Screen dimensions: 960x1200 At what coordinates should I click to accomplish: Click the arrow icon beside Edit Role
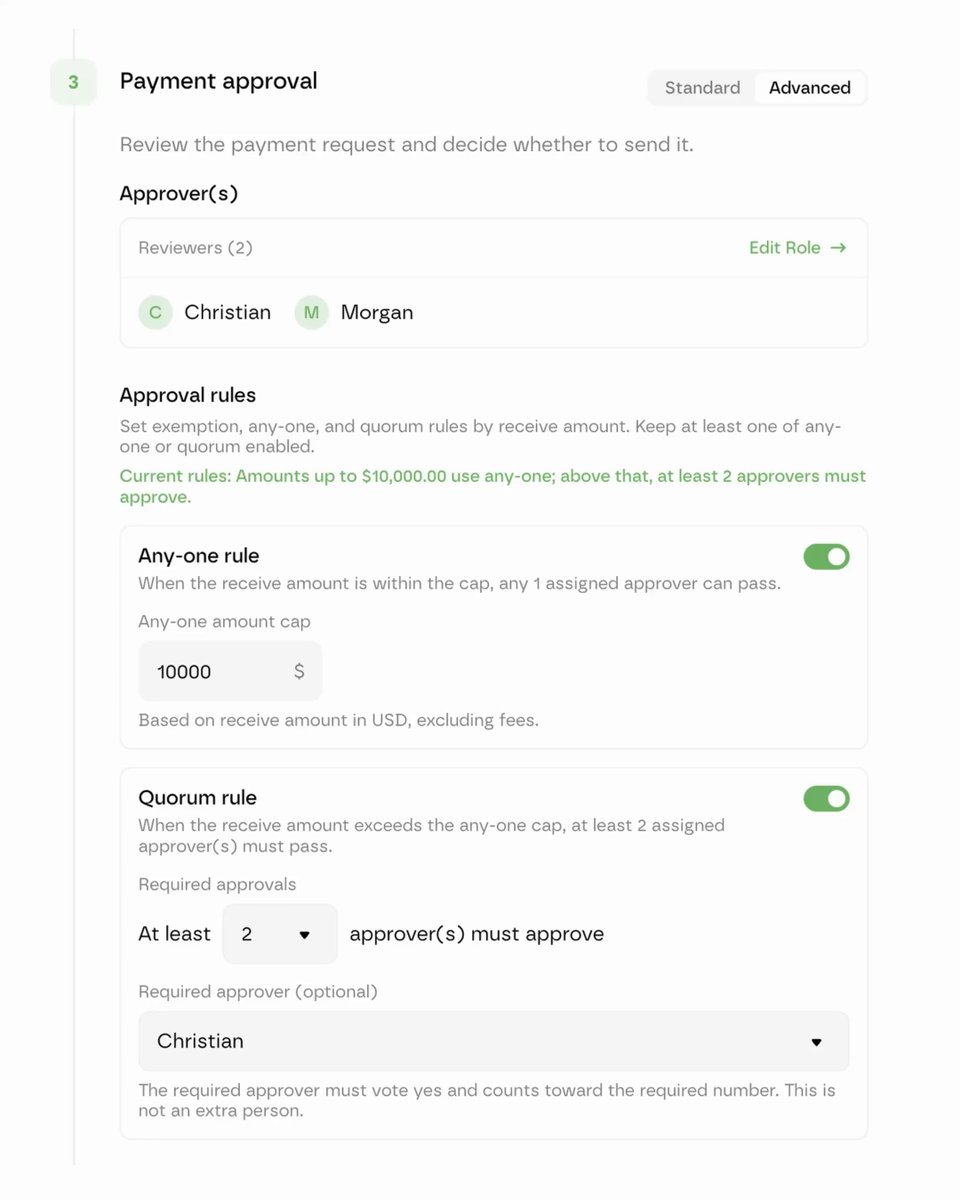(838, 247)
